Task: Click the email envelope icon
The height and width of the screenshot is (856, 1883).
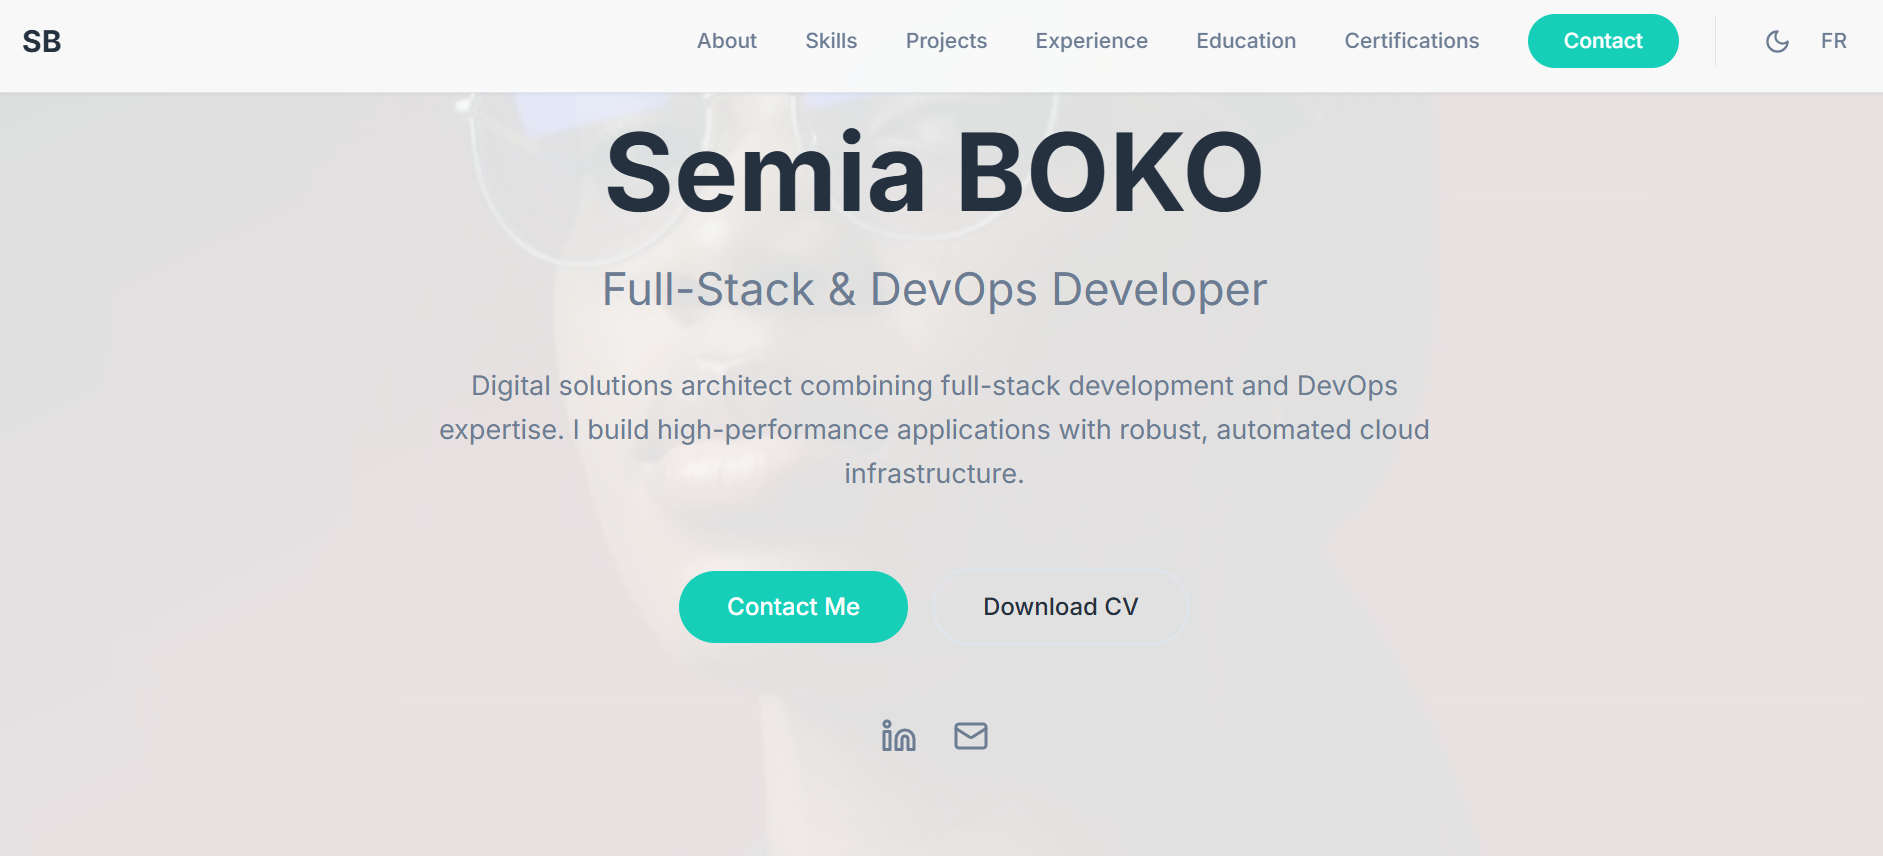Action: (x=970, y=736)
